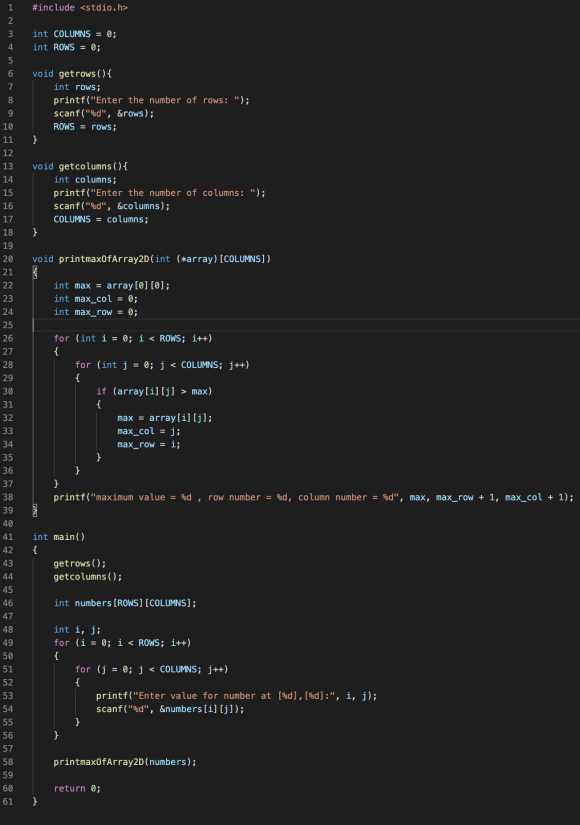Click the scanf("%d", &columns); statement
Screen dimensions: 580x825
pyautogui.click(x=112, y=206)
